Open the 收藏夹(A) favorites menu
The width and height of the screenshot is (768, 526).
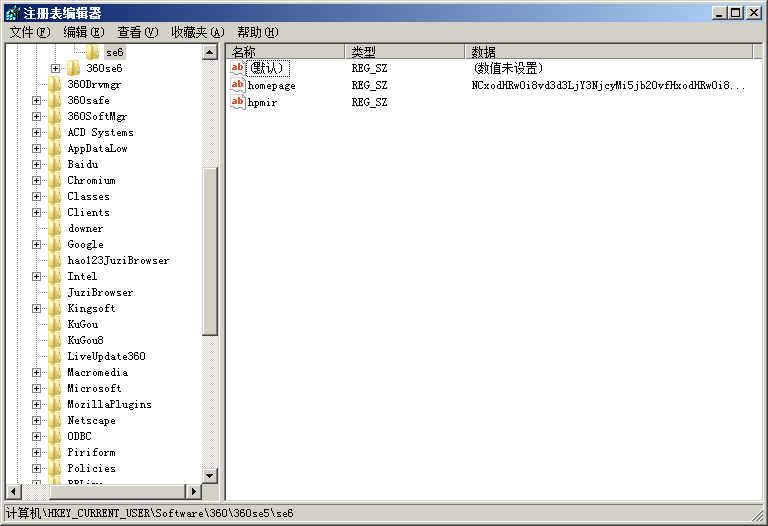197,32
